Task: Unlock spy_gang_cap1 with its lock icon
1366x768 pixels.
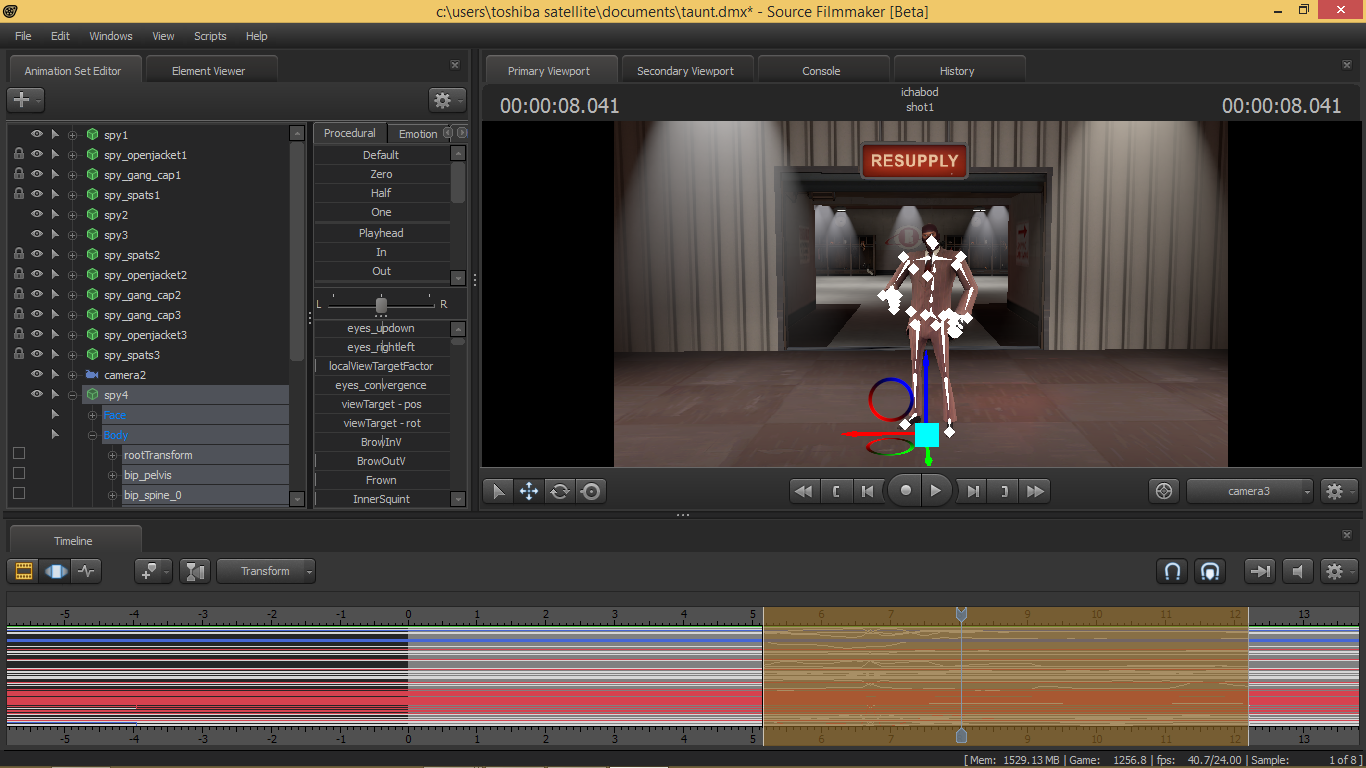Action: pos(18,175)
